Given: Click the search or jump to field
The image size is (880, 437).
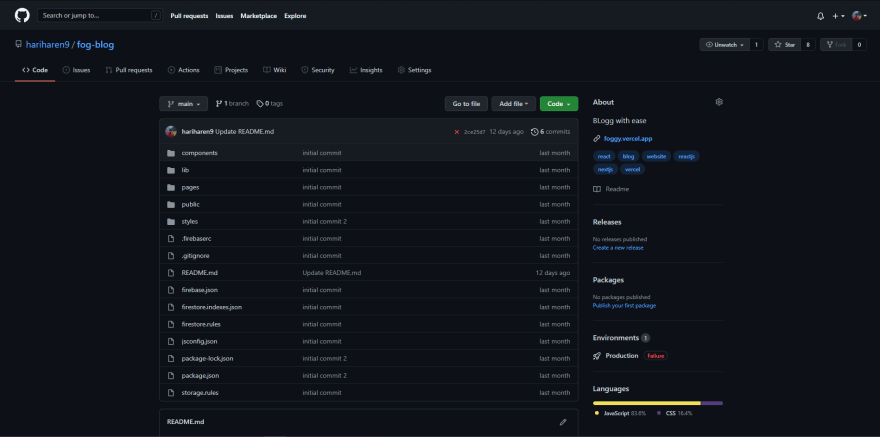Looking at the screenshot, I should [100, 16].
